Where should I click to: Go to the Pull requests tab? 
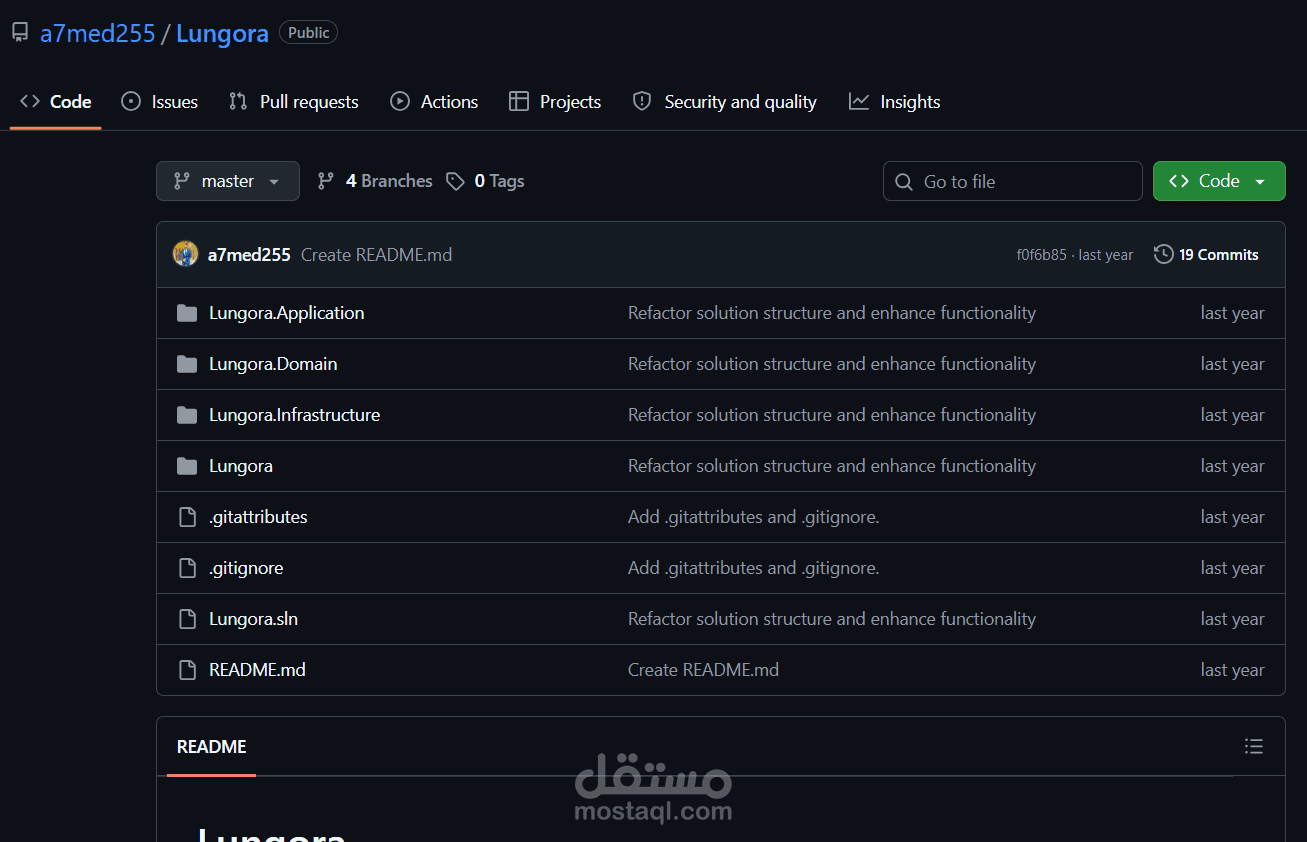pyautogui.click(x=294, y=102)
